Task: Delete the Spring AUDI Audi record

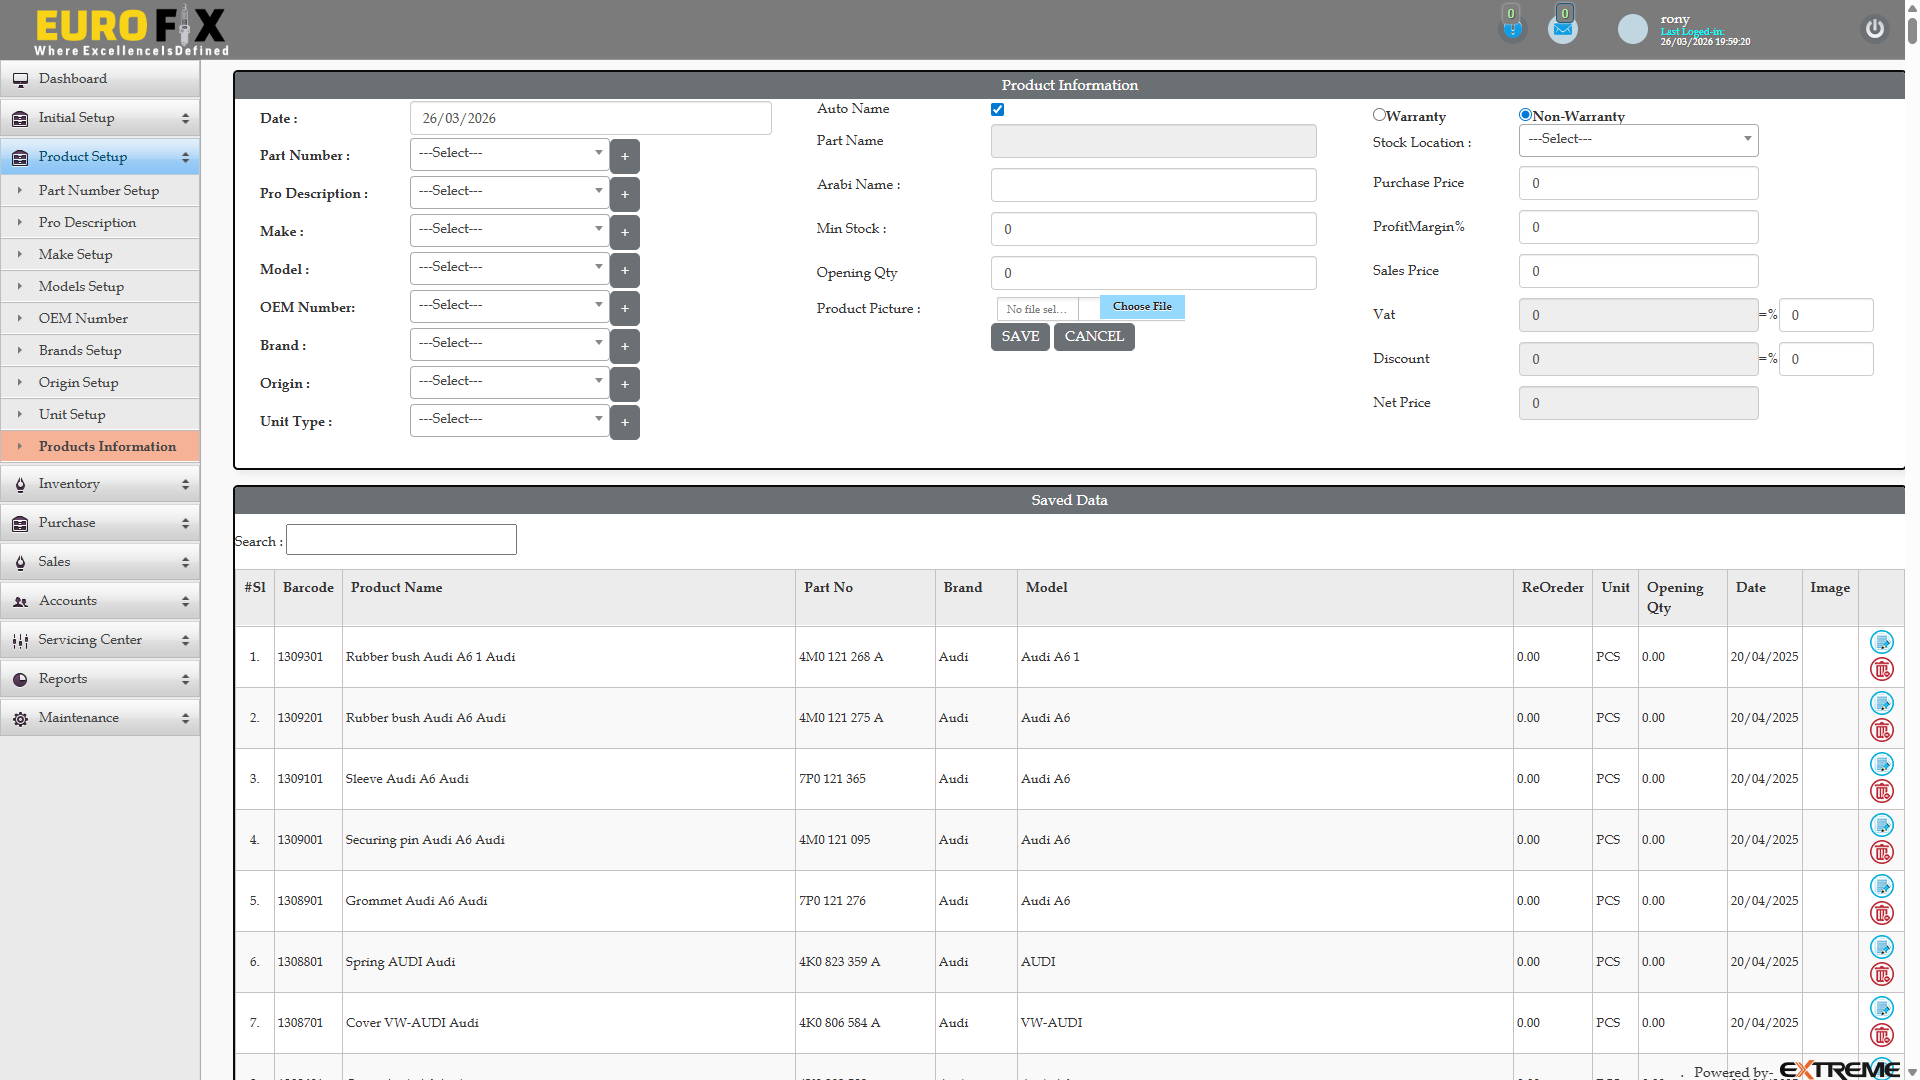Action: coord(1882,975)
